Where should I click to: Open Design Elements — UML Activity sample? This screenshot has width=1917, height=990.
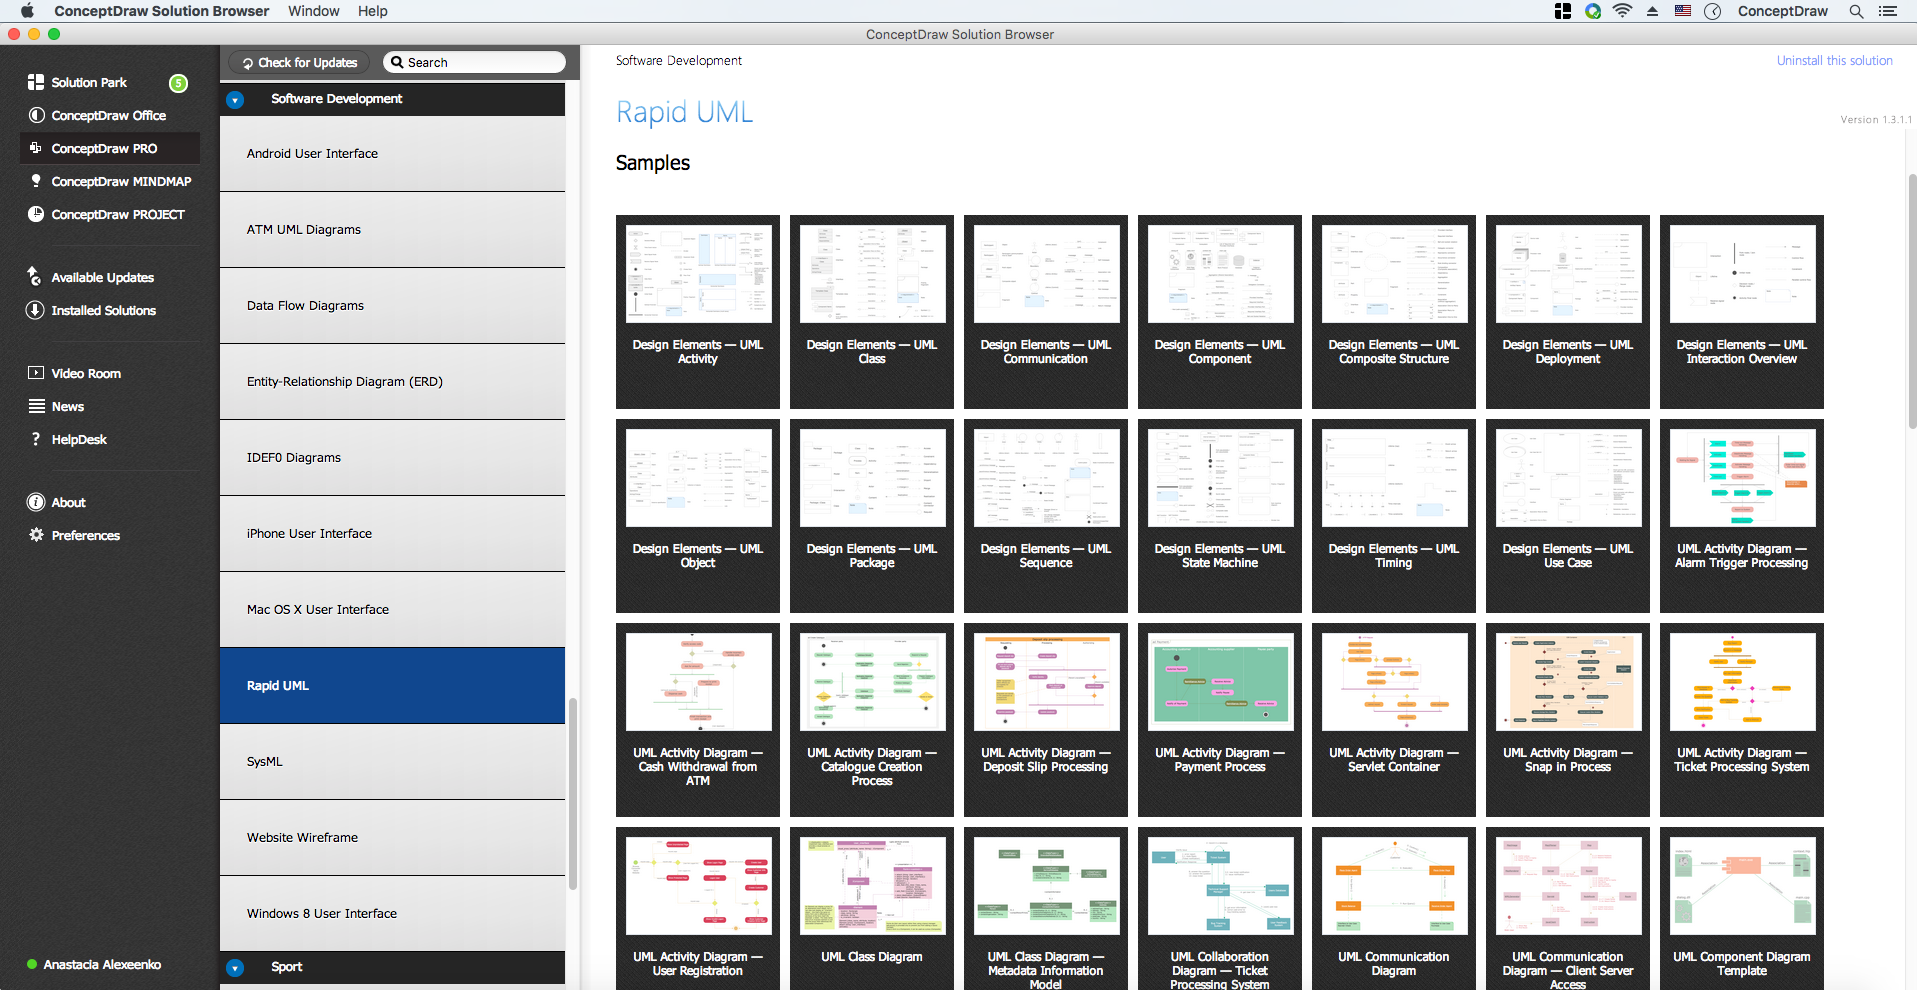(698, 312)
